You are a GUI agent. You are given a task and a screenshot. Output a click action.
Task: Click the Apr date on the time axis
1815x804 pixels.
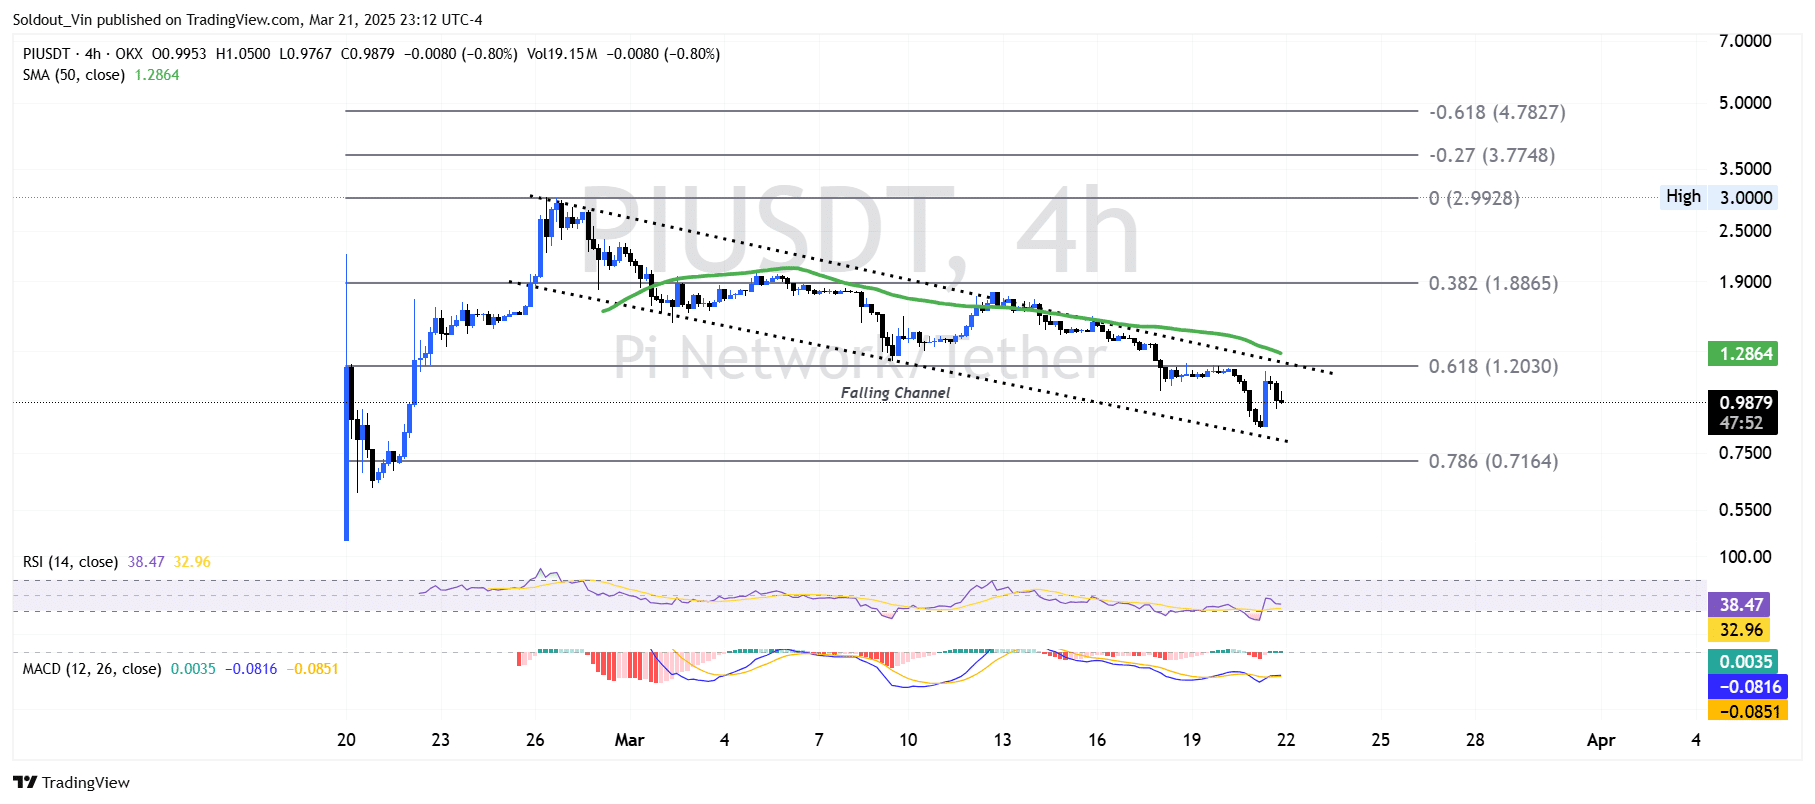pos(1601,740)
